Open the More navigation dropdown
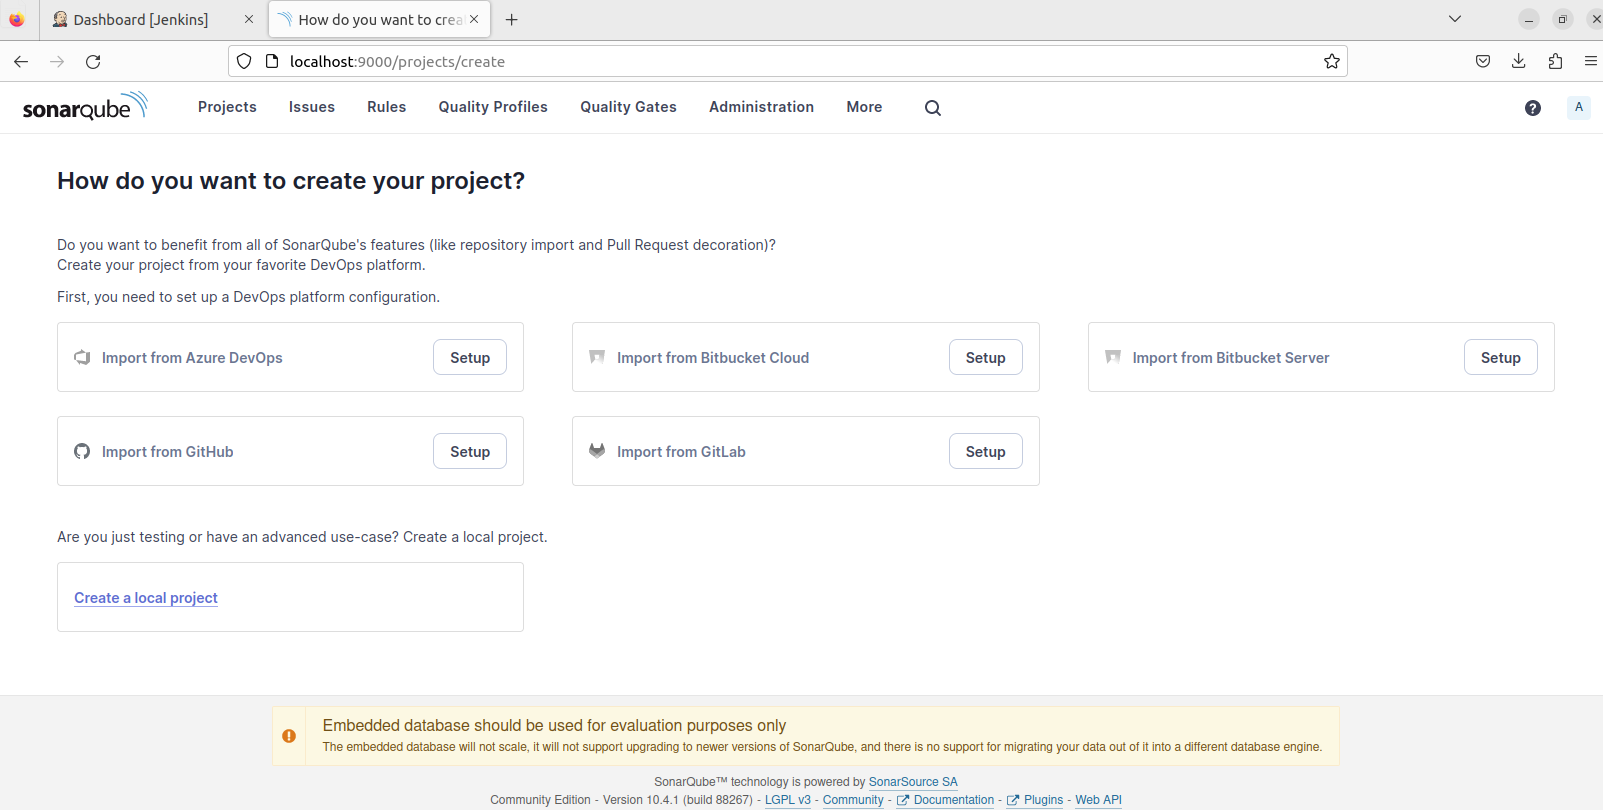1603x810 pixels. tap(864, 107)
